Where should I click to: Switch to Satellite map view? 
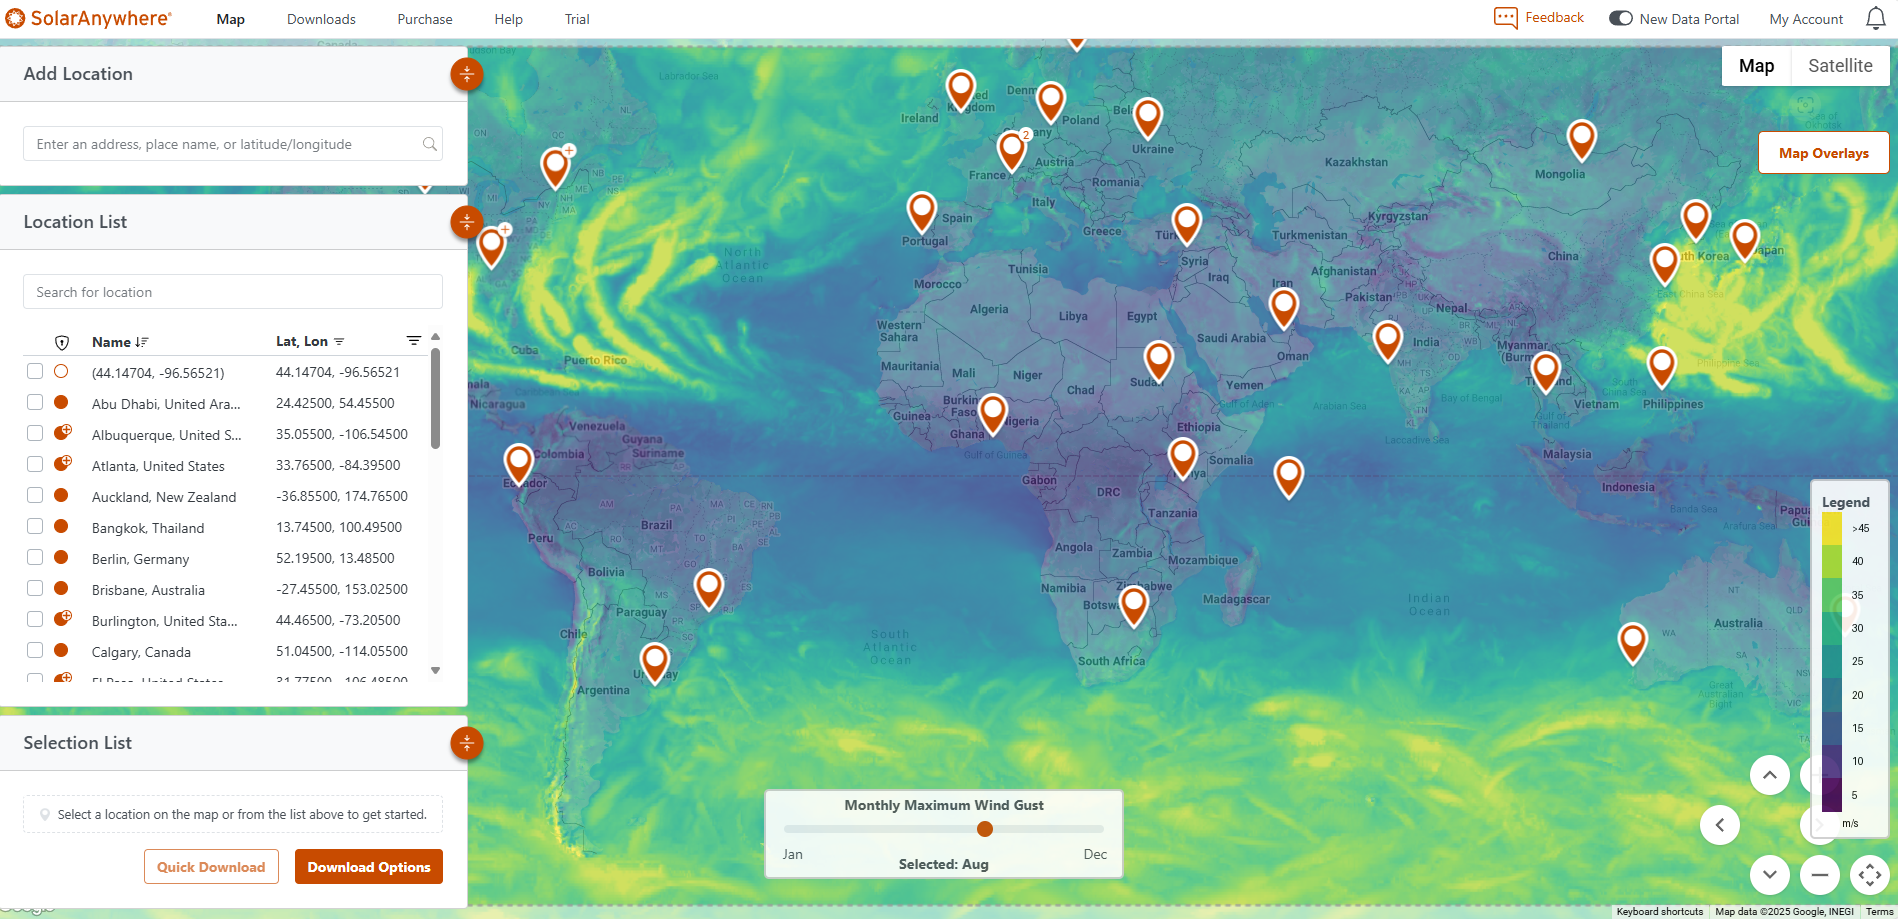click(x=1839, y=66)
